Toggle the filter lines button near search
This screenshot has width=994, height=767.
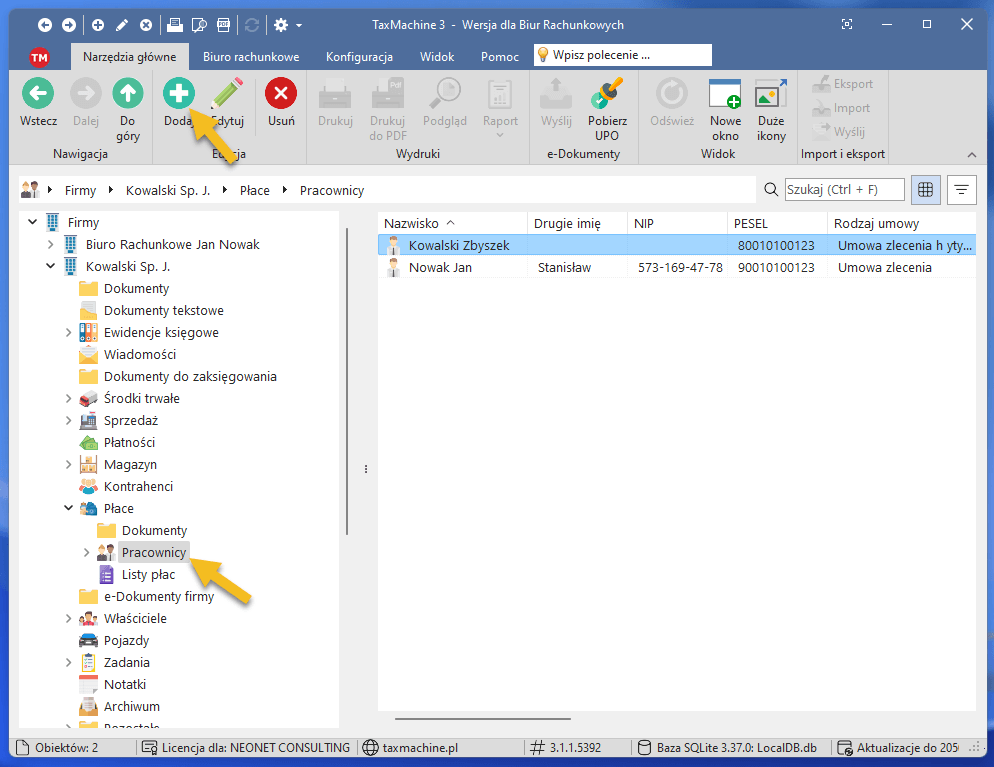962,189
